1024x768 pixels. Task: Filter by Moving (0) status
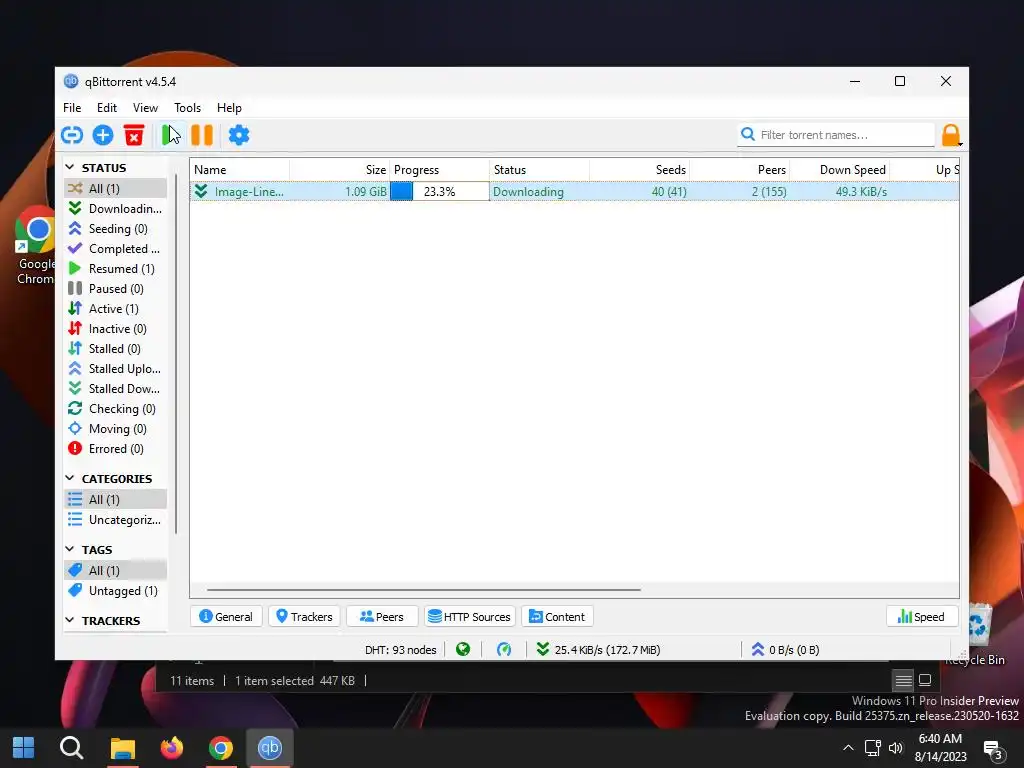point(116,428)
